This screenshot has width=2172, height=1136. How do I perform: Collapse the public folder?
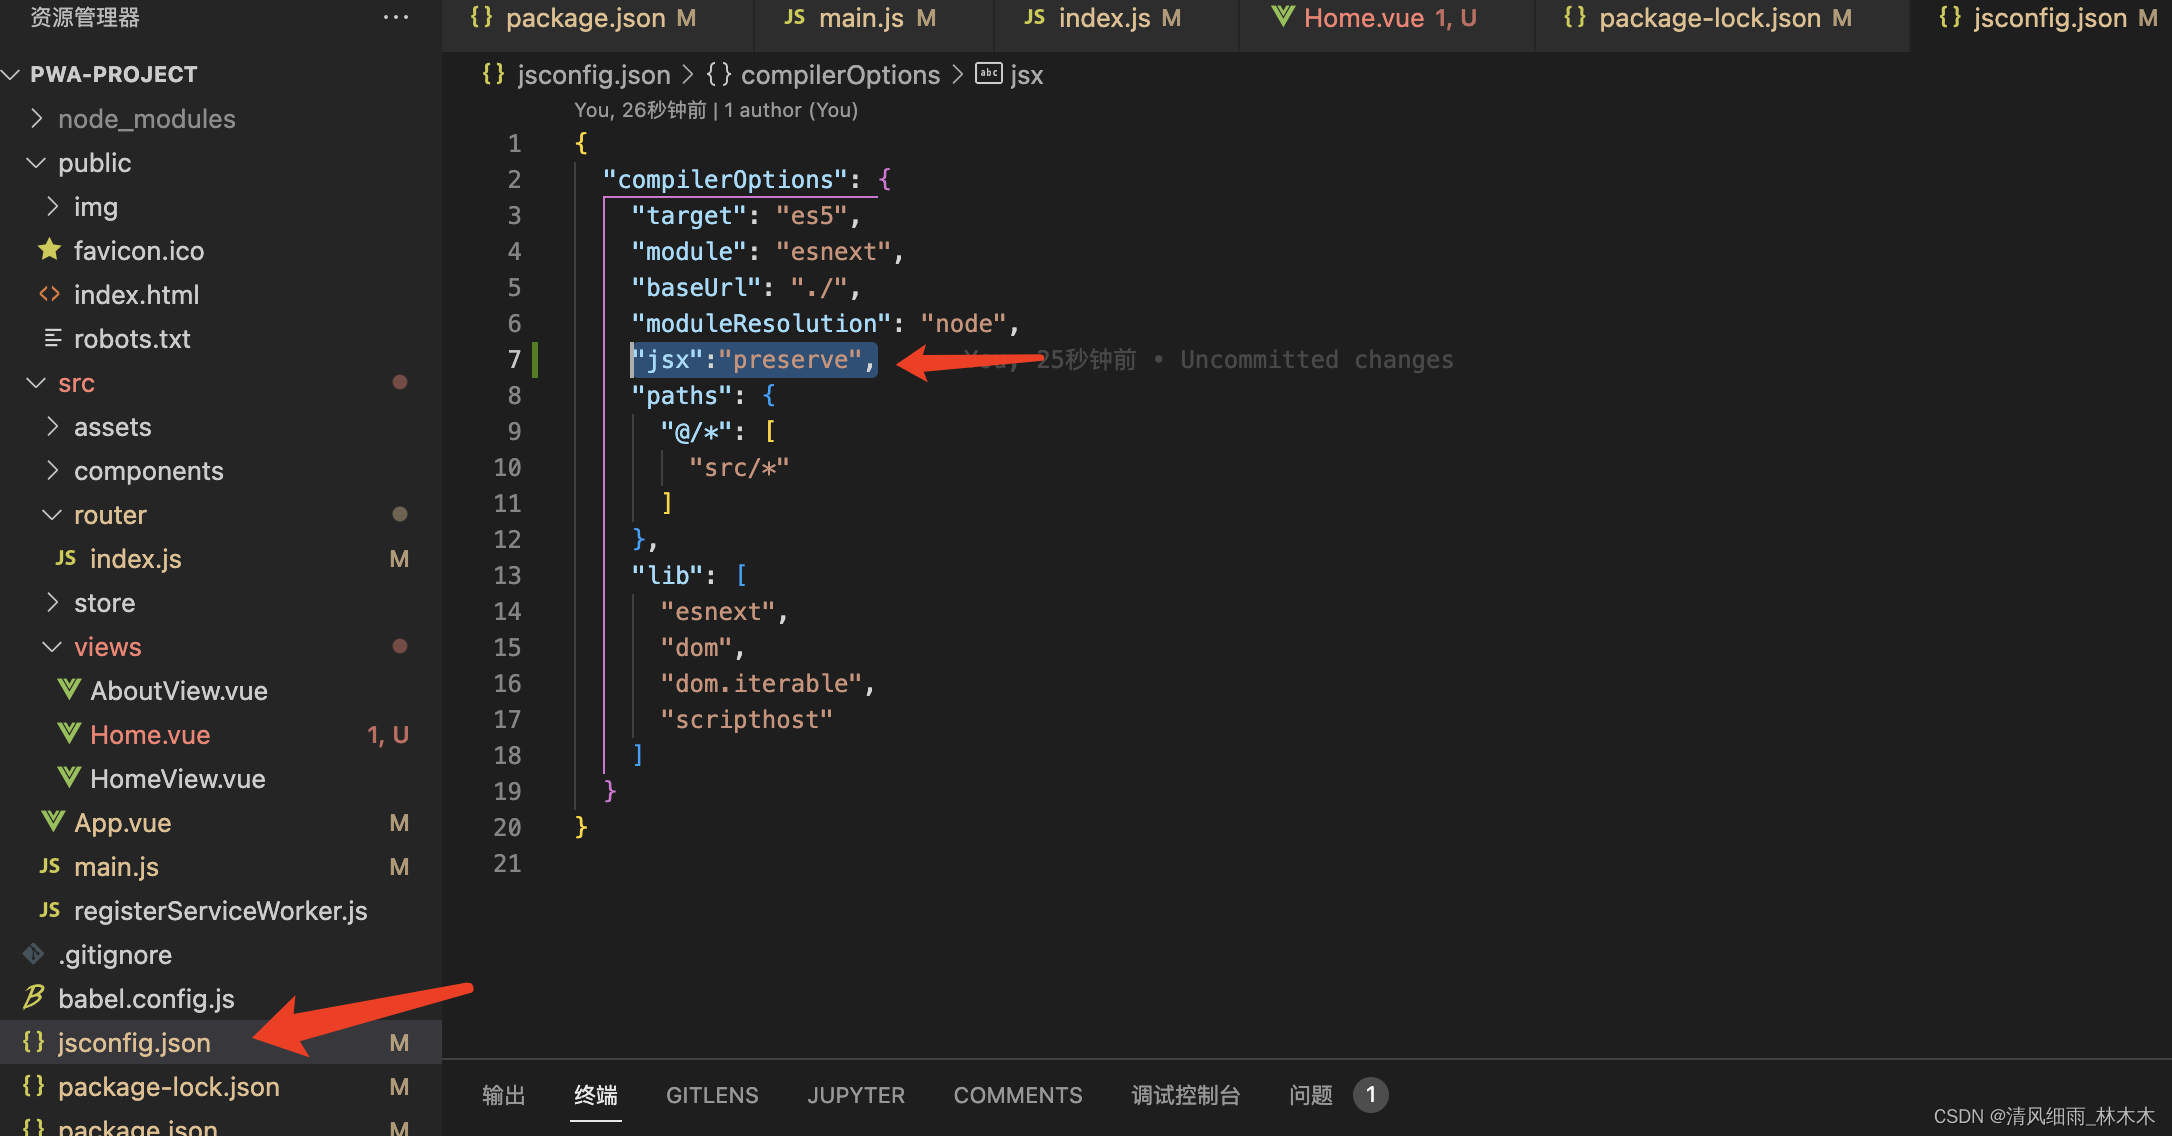pyautogui.click(x=36, y=162)
